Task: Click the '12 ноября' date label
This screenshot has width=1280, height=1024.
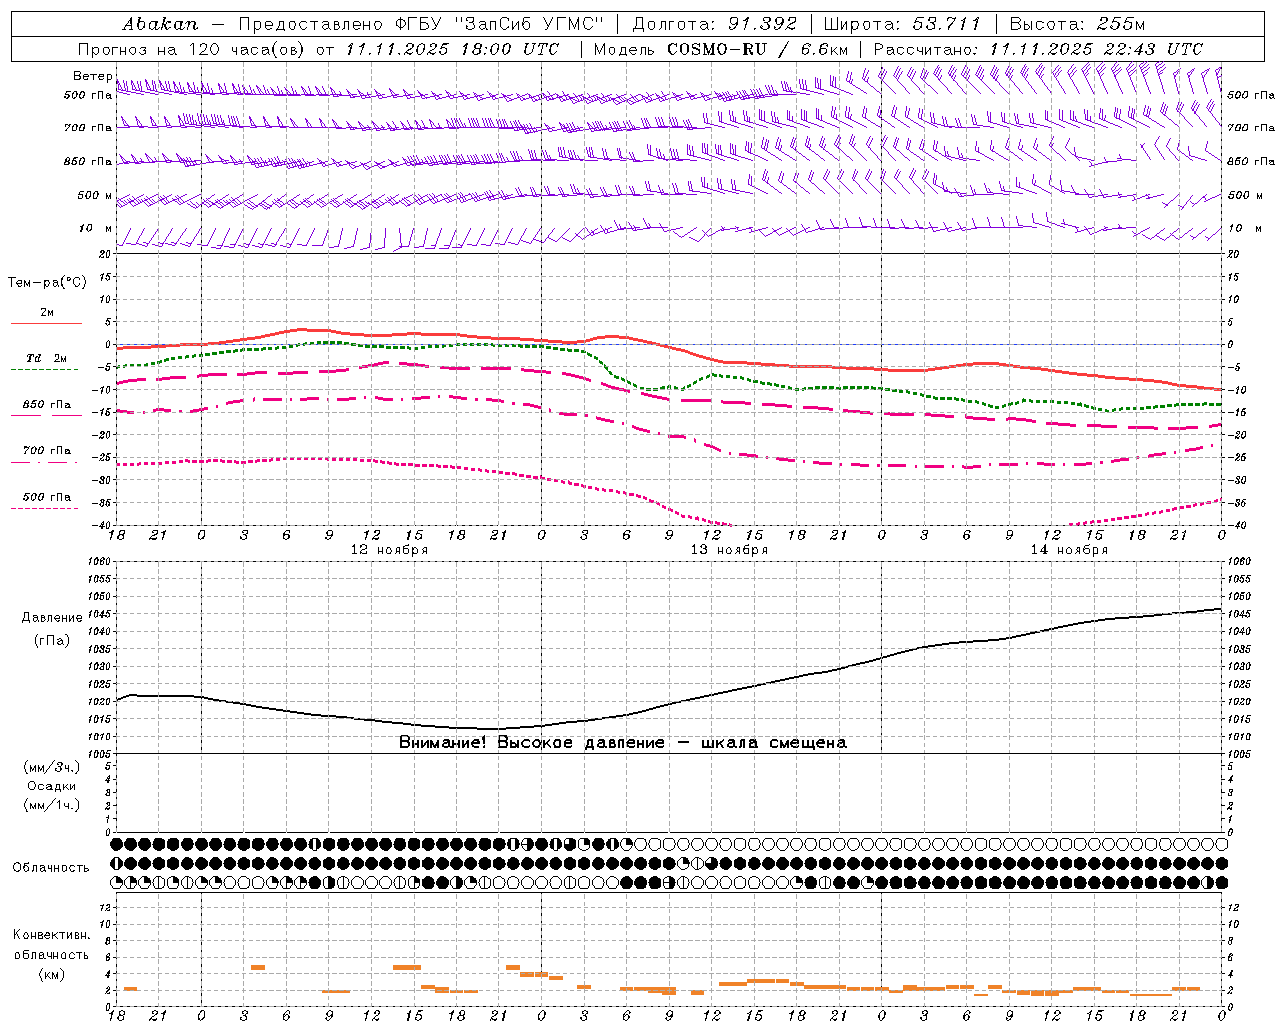Action: click(389, 550)
